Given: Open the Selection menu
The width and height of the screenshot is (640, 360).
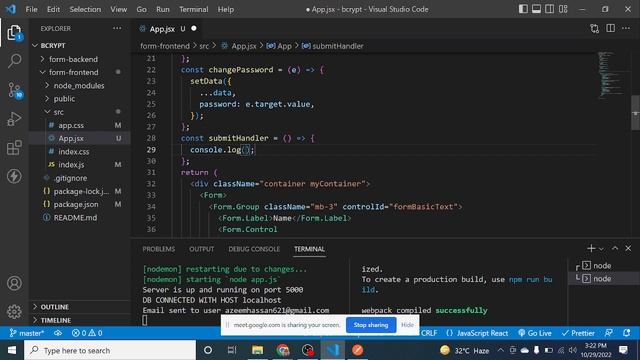Looking at the screenshot, I should pyautogui.click(x=85, y=9).
